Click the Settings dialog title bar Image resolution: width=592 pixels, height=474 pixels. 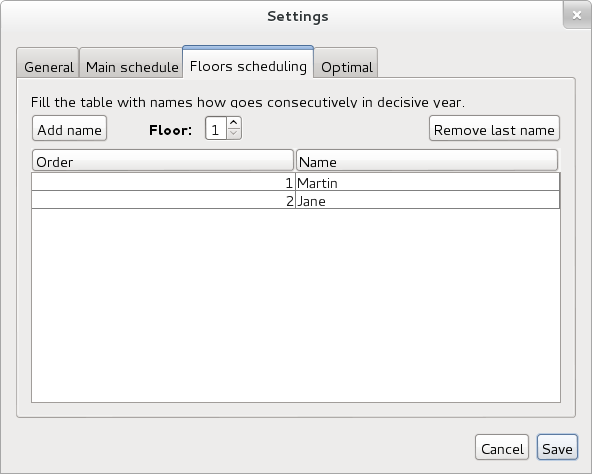tap(298, 16)
